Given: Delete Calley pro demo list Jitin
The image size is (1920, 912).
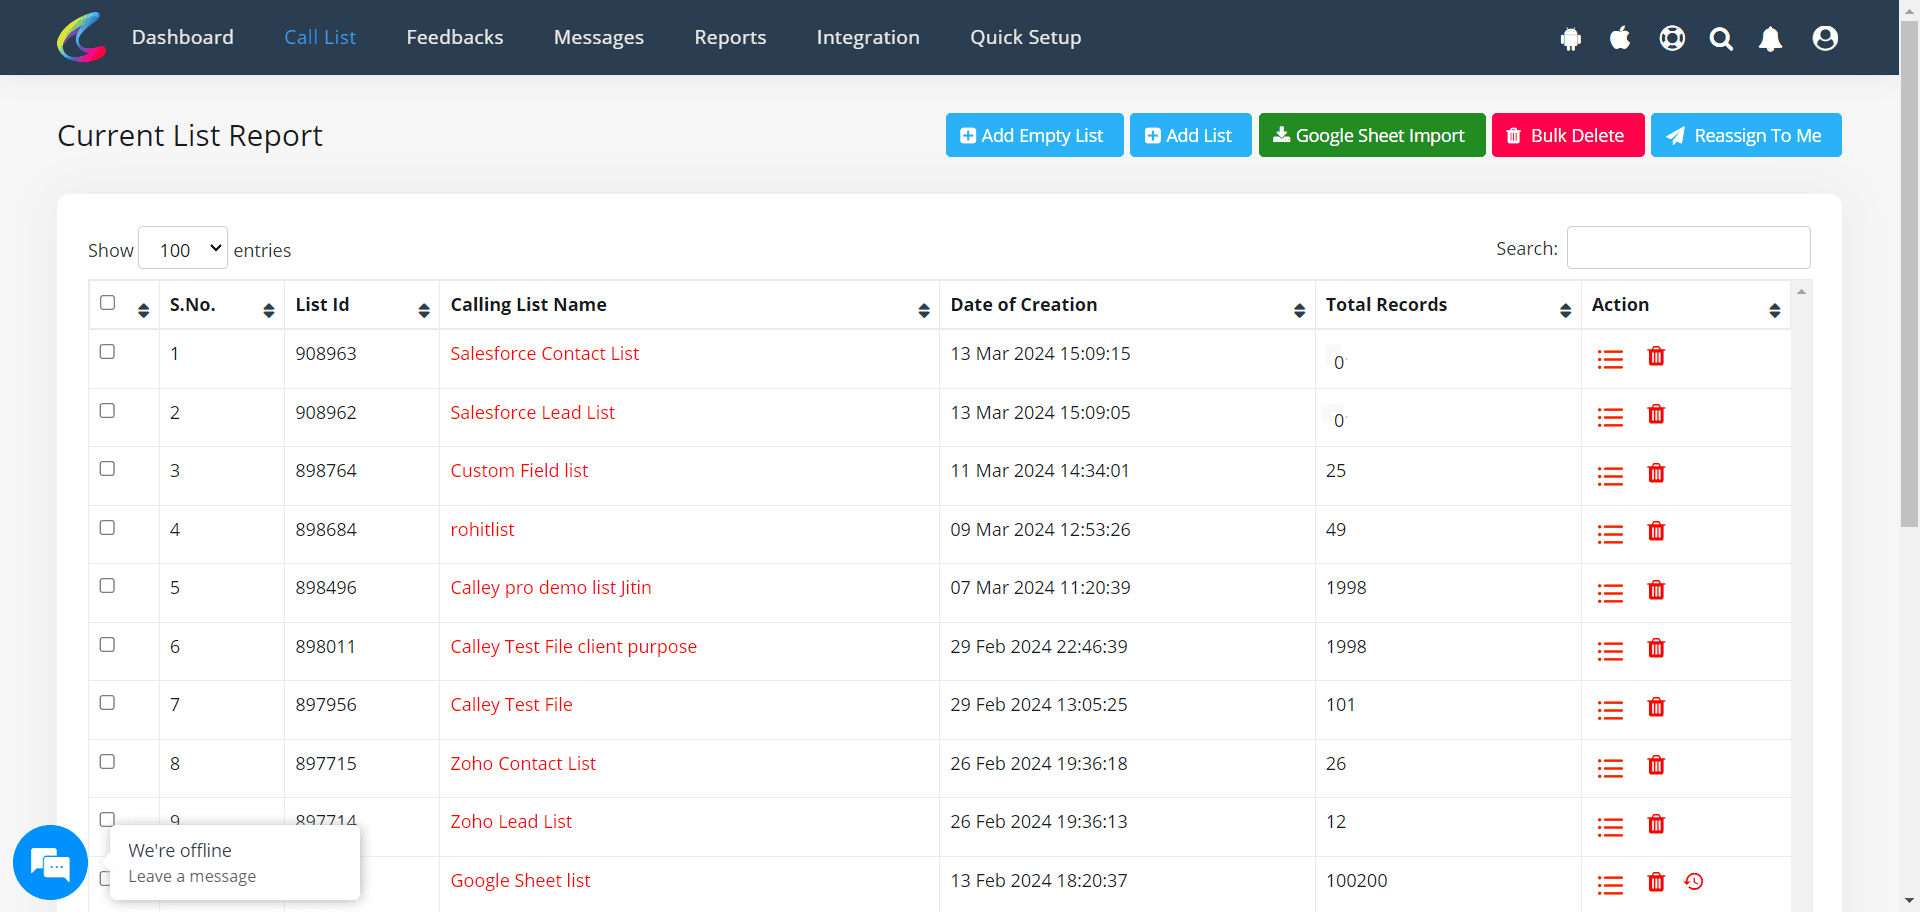Looking at the screenshot, I should (x=1656, y=590).
